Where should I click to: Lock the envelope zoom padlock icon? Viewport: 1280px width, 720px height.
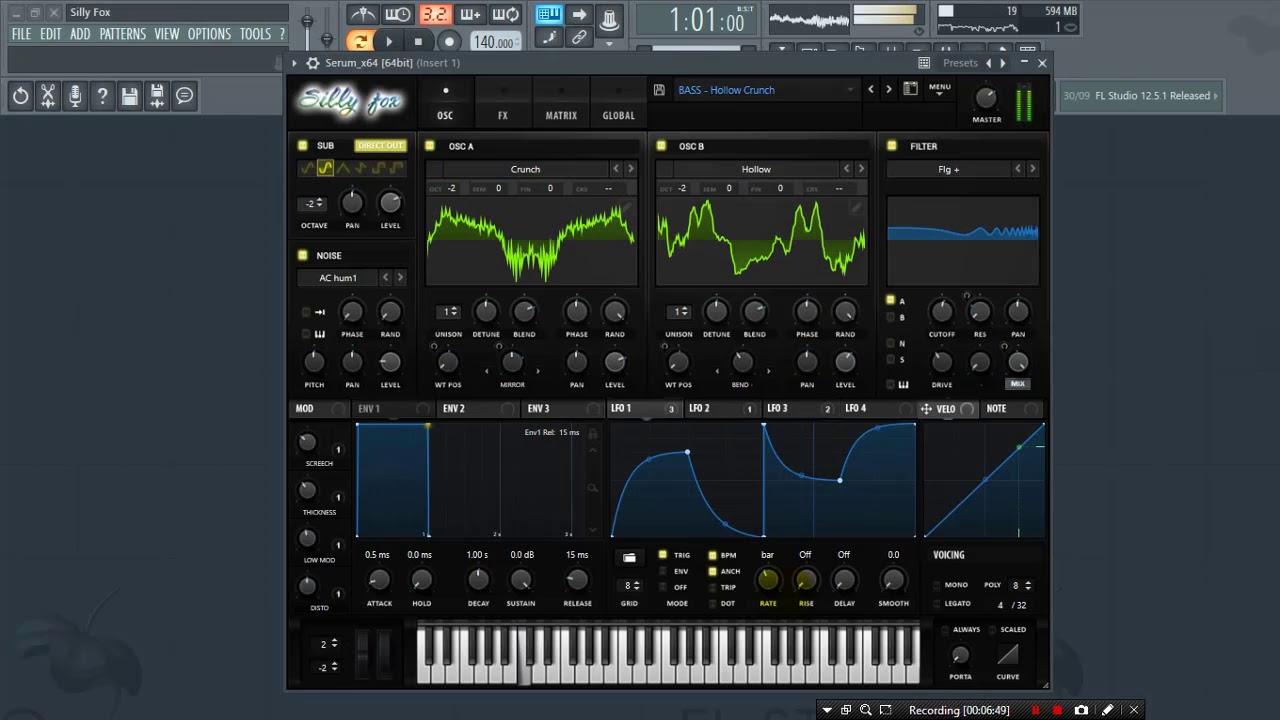pos(593,433)
